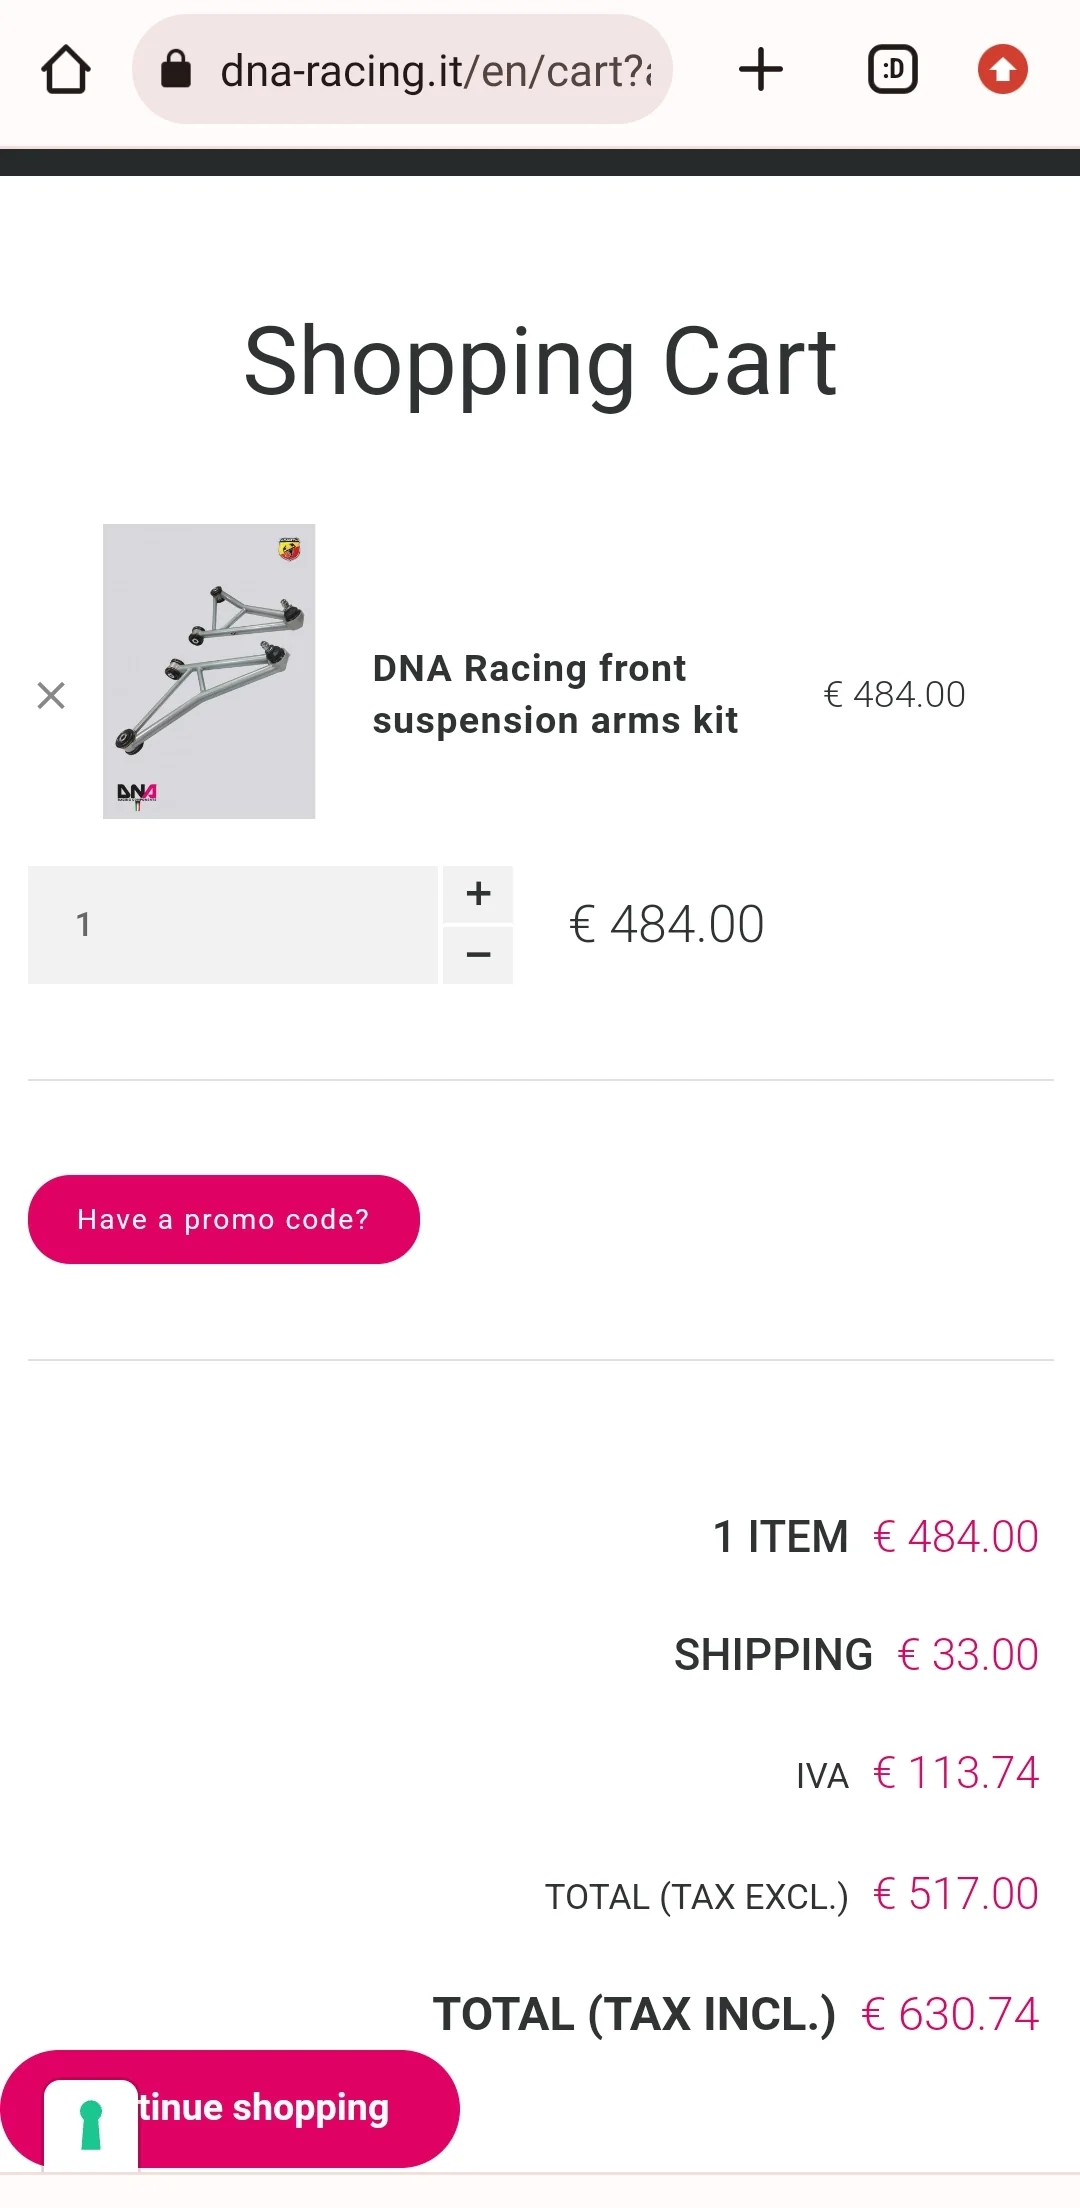Click the € 33.00 shipping amount
The image size is (1080, 2208).
pos(968,1655)
